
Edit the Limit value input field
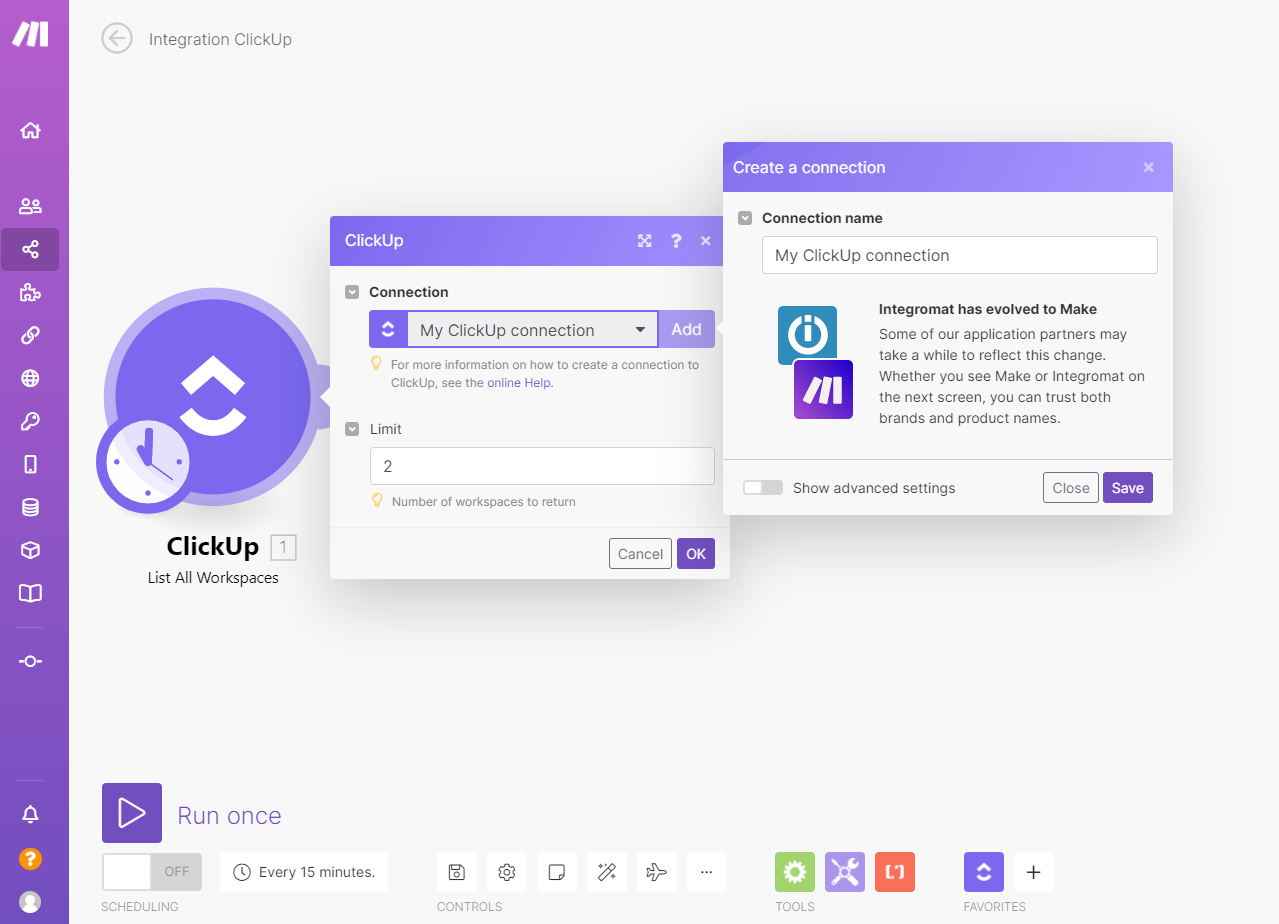point(541,466)
